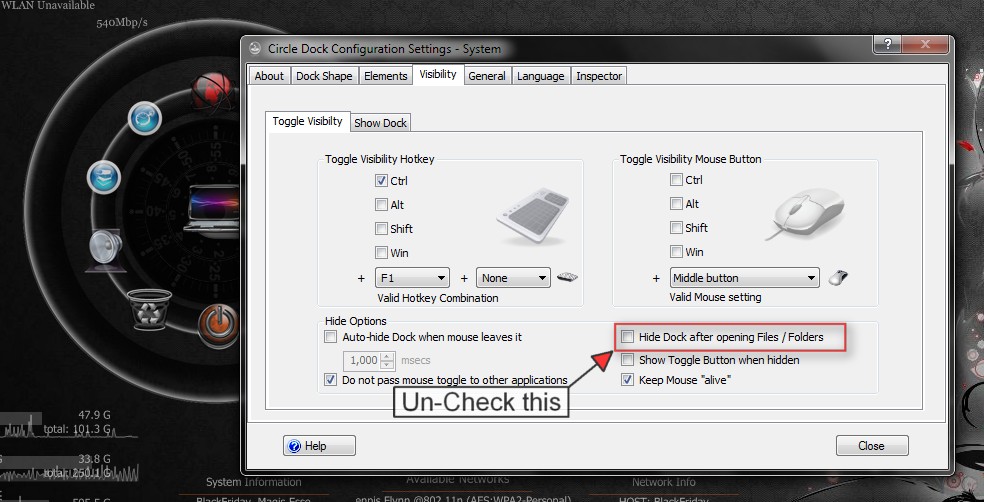Viewport: 984px width, 502px height.
Task: Open the blue bubble dock icon
Action: (145, 118)
